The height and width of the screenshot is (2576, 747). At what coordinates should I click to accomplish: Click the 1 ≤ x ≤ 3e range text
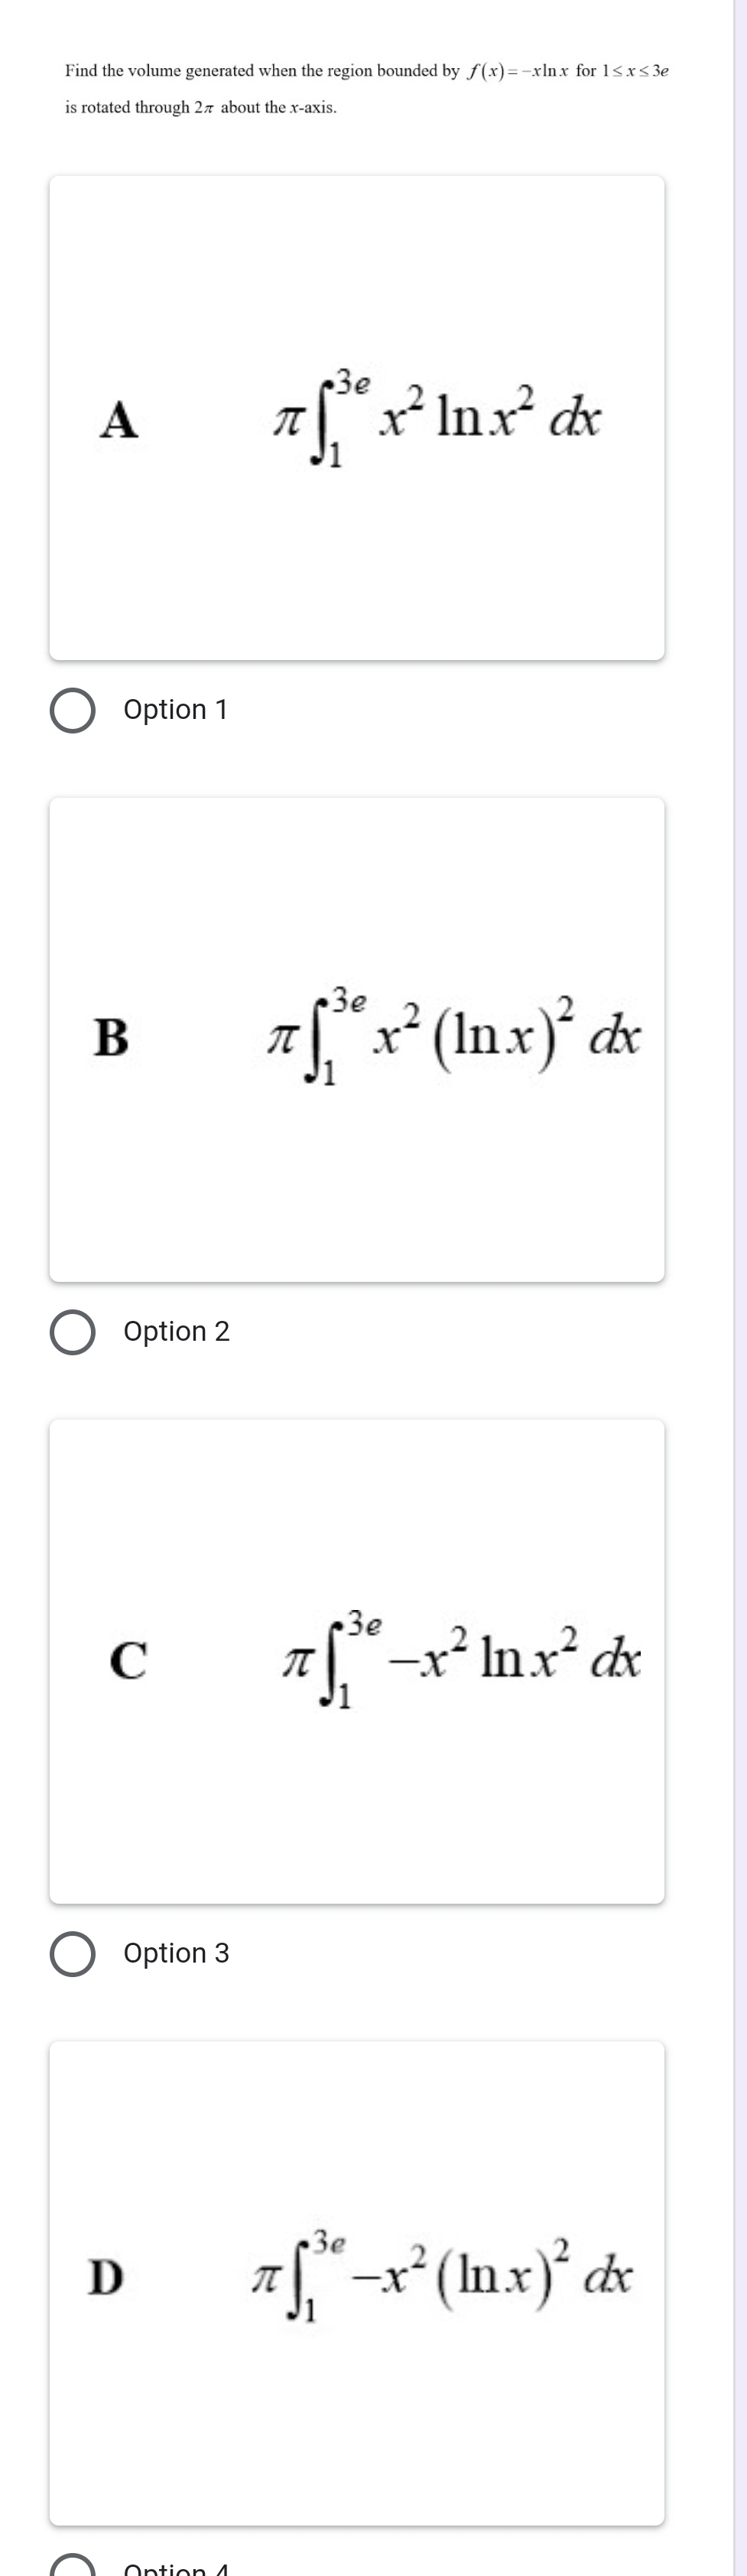click(634, 71)
